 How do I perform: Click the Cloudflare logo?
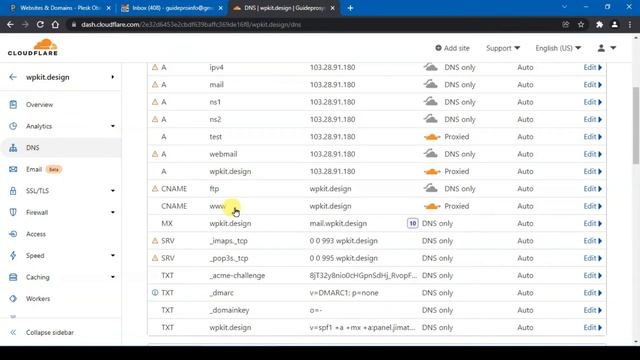coord(33,47)
